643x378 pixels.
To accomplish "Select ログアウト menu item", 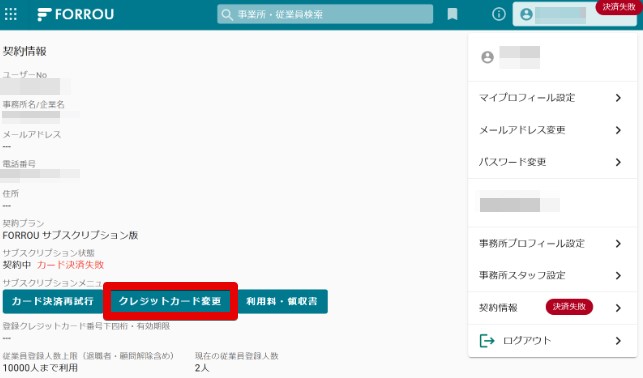I will (552, 340).
